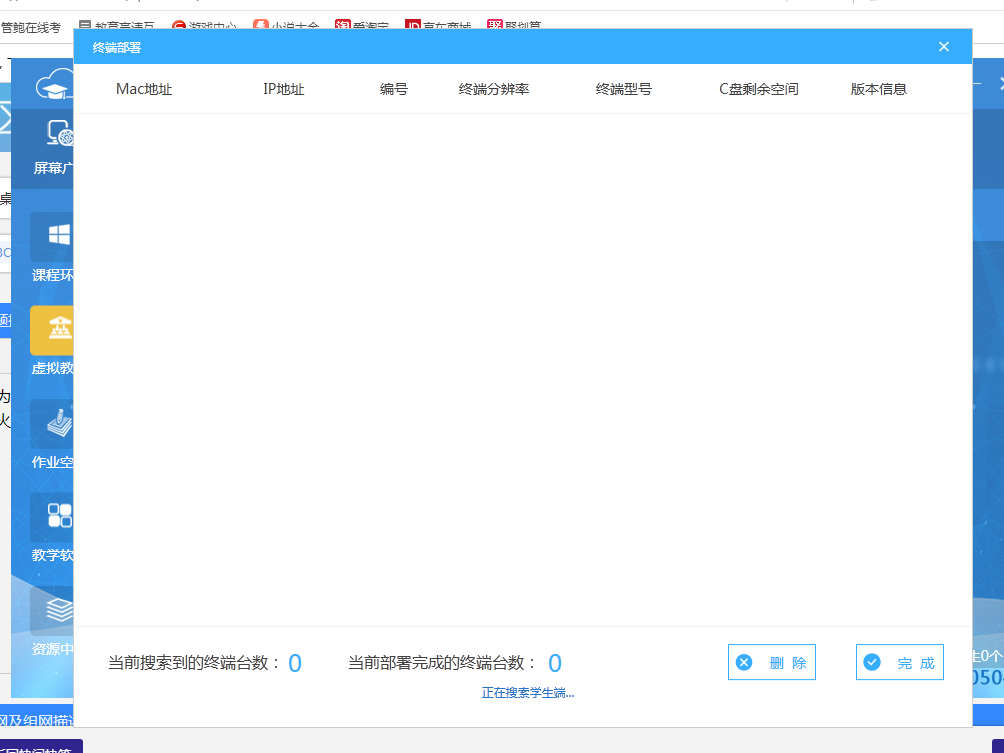Click the cloud graduation cap logo
The width and height of the screenshot is (1004, 753).
click(x=54, y=85)
